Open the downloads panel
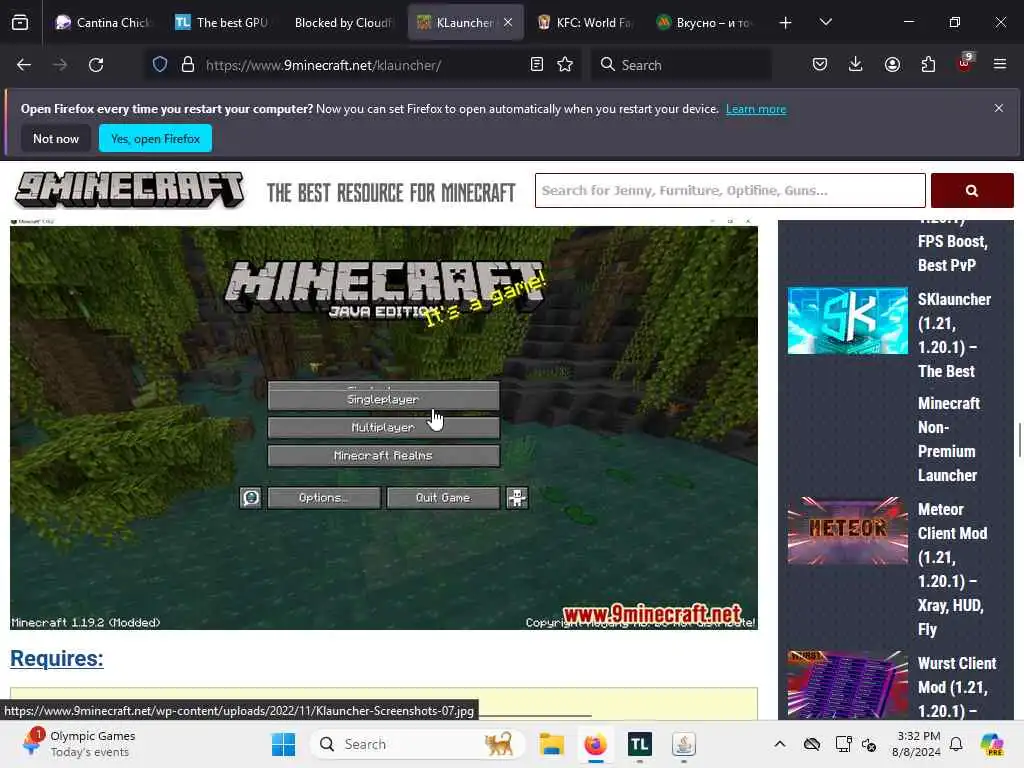The height and width of the screenshot is (768, 1024). pyautogui.click(x=856, y=65)
